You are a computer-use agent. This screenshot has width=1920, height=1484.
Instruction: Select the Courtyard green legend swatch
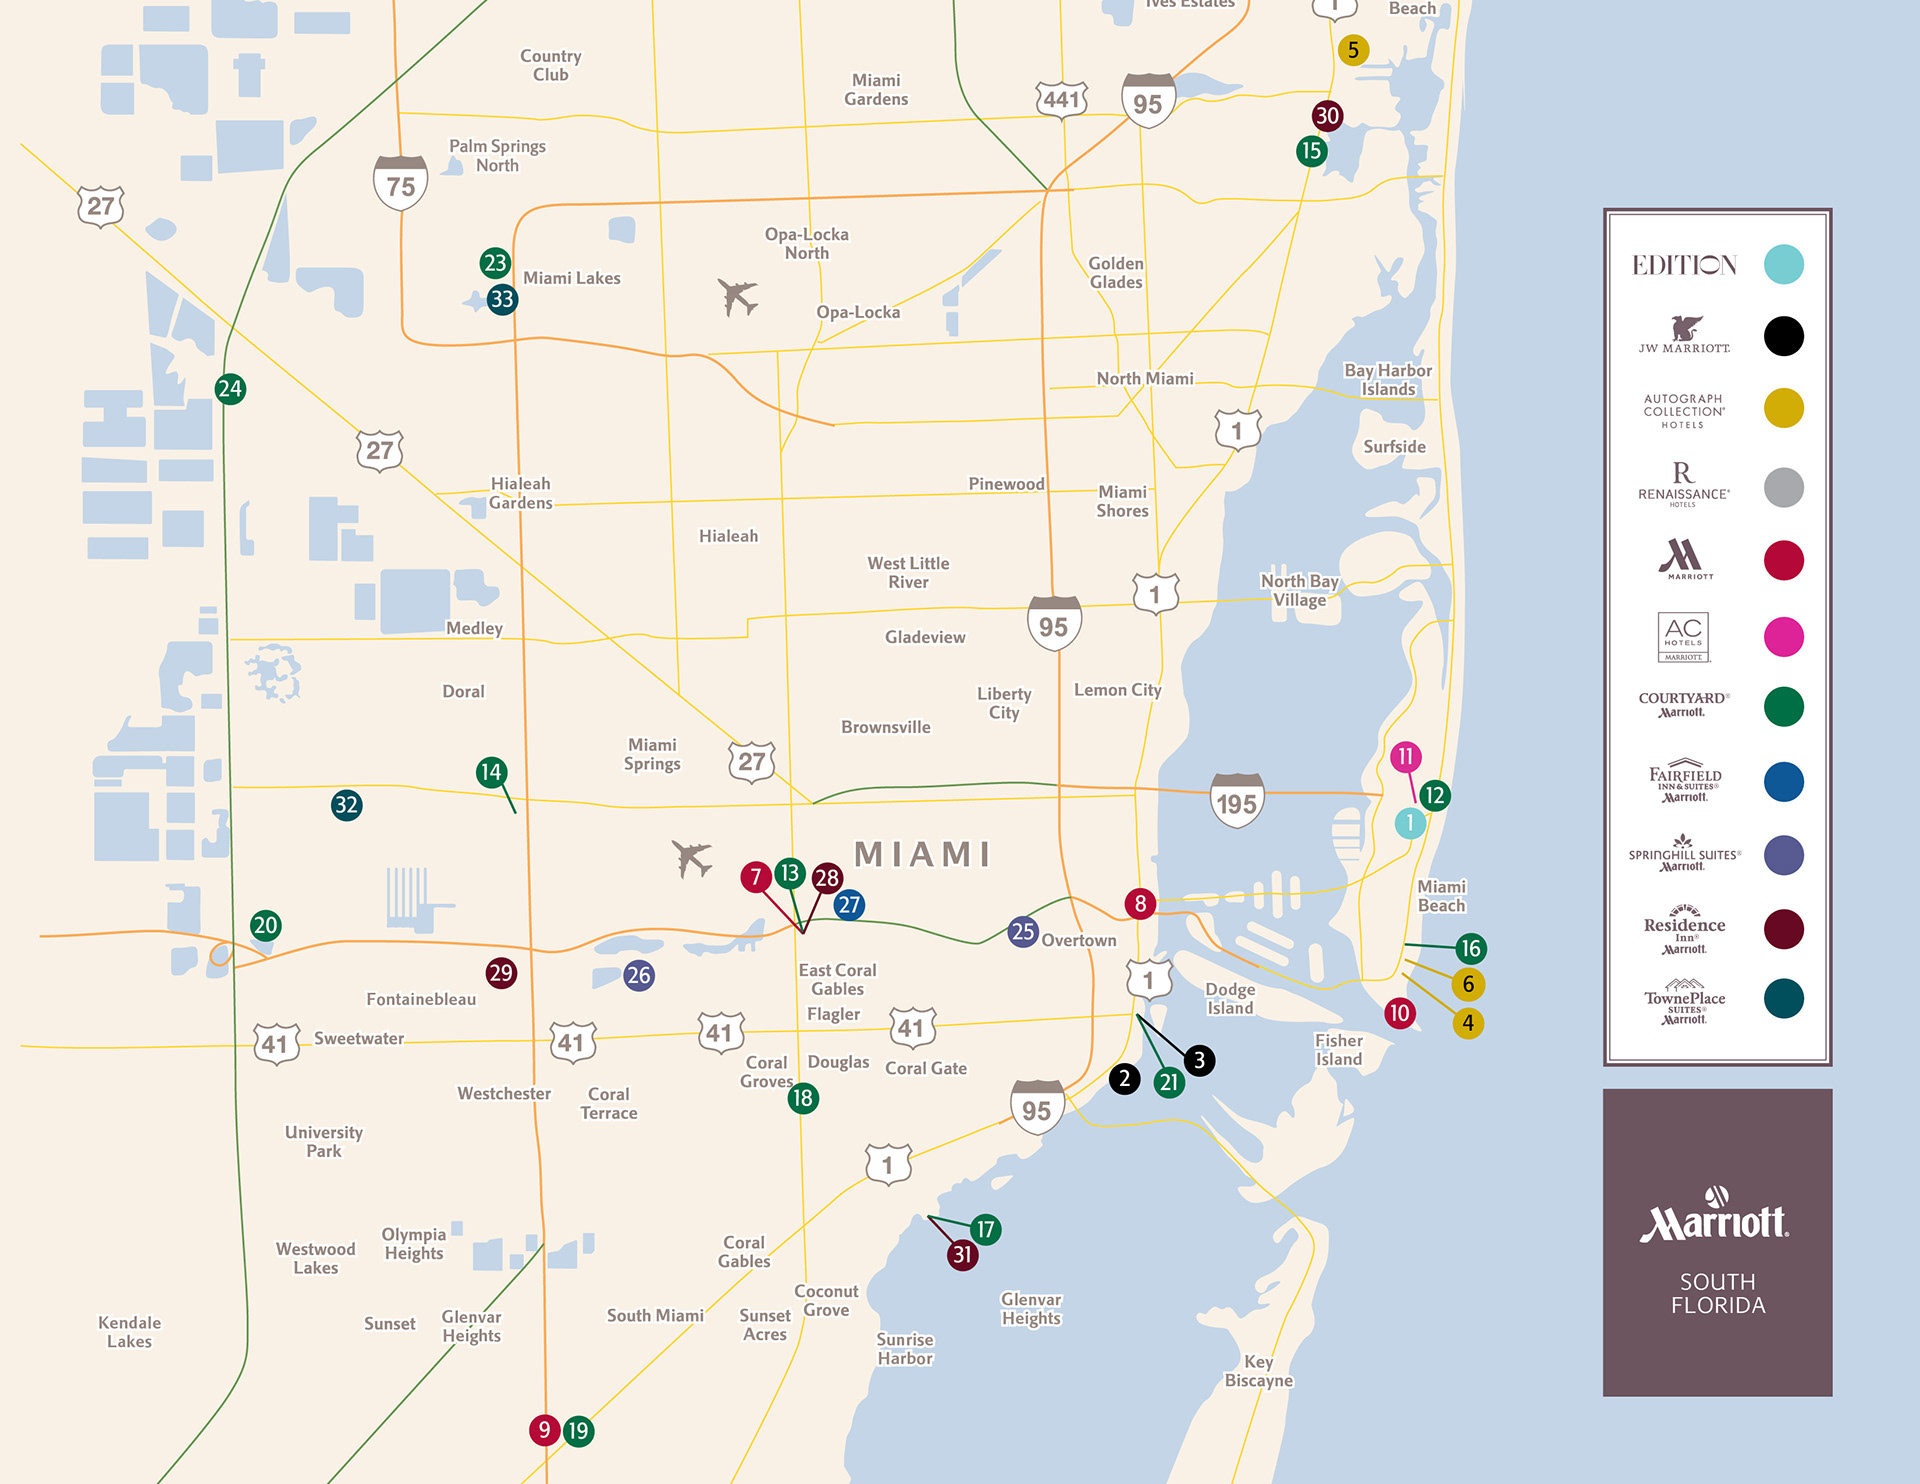click(1783, 707)
